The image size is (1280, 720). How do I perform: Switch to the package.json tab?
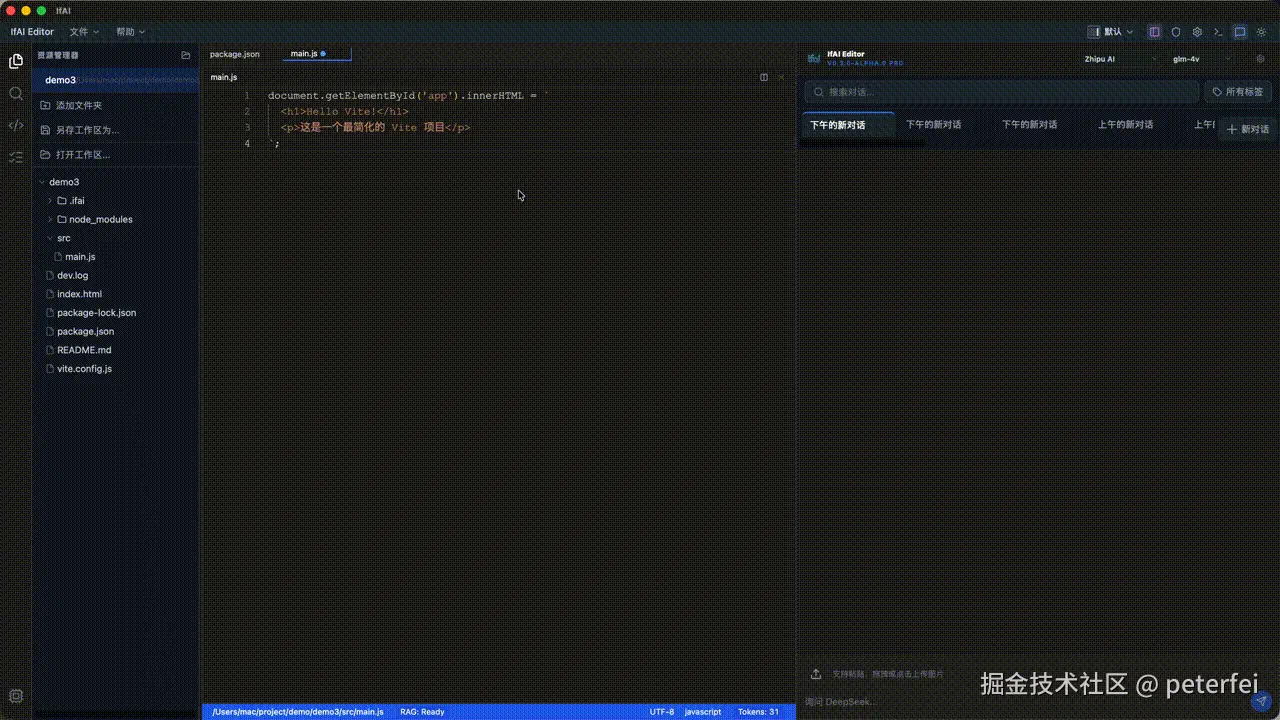[x=234, y=54]
